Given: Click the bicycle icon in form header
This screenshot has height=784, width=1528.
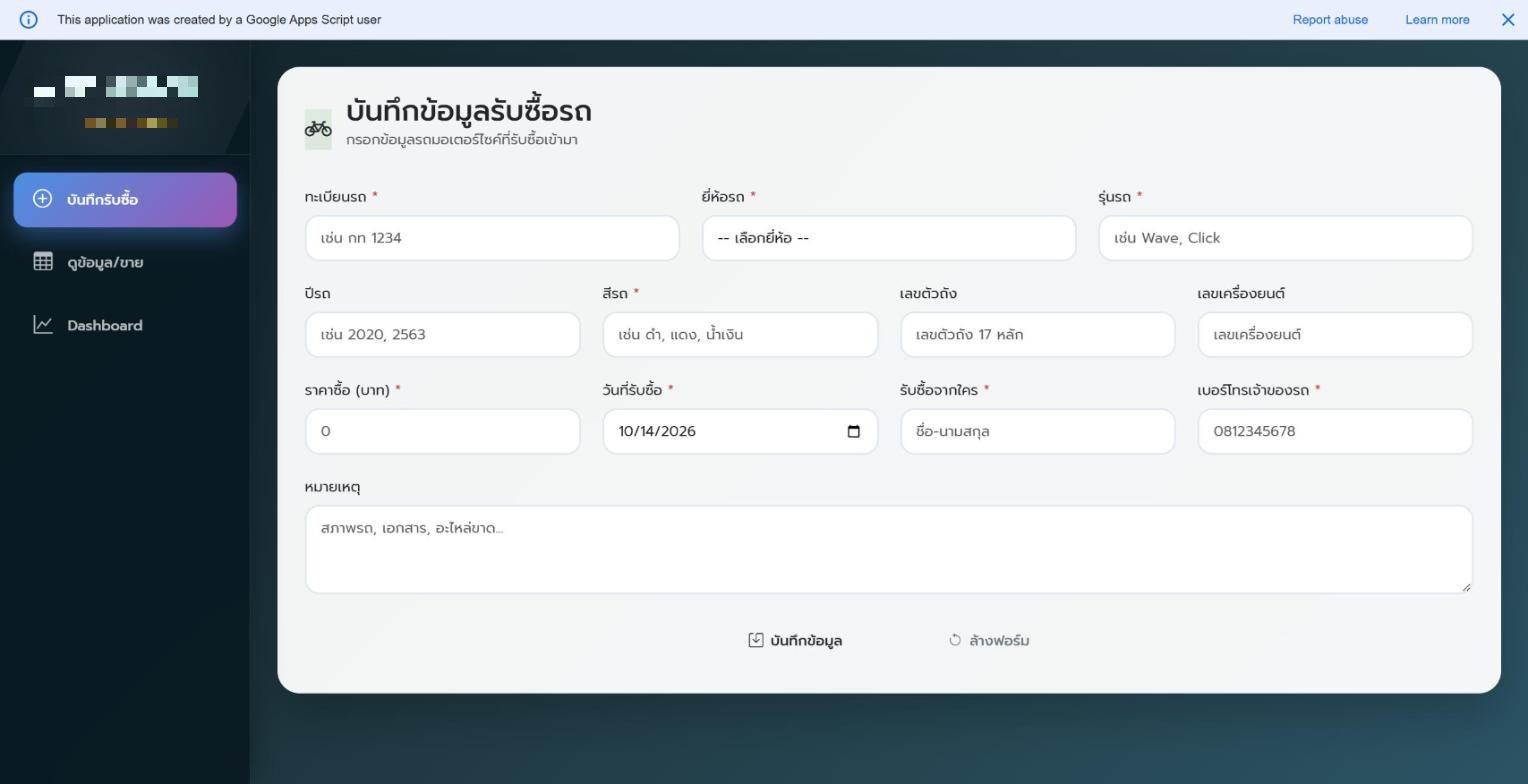Looking at the screenshot, I should [x=318, y=129].
